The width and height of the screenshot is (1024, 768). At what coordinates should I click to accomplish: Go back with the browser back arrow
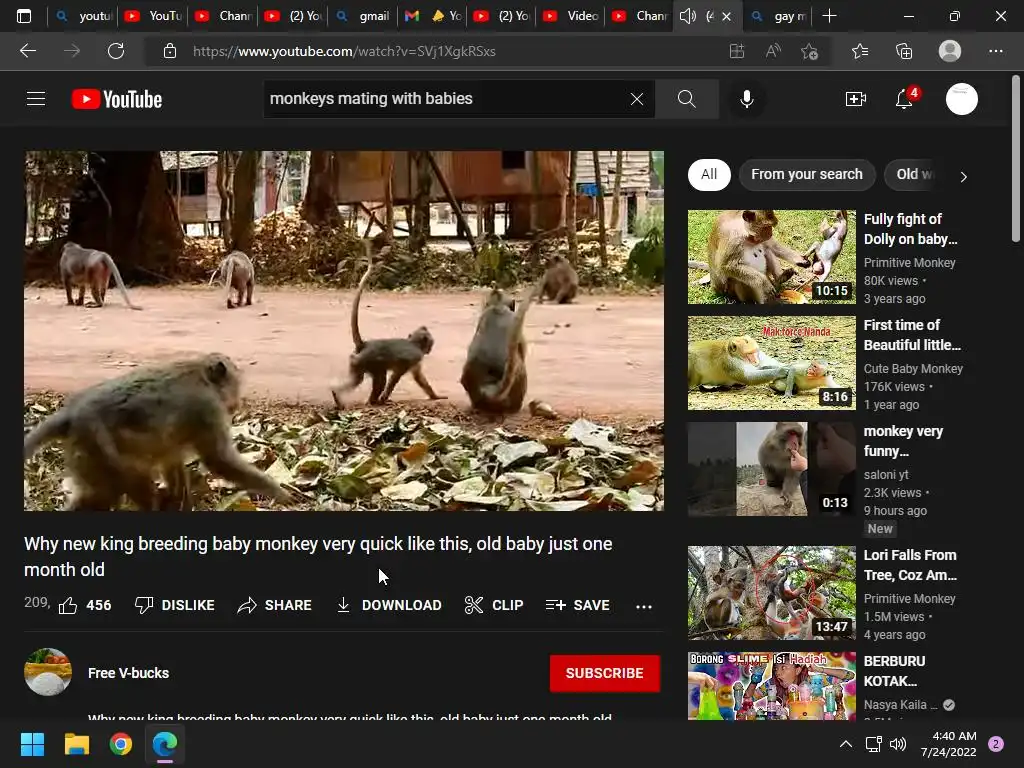click(27, 51)
